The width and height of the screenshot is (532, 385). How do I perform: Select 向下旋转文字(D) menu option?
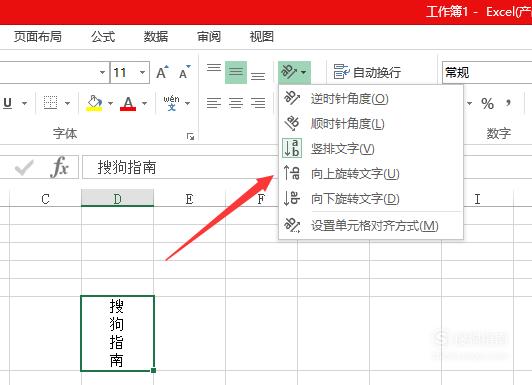pos(370,198)
